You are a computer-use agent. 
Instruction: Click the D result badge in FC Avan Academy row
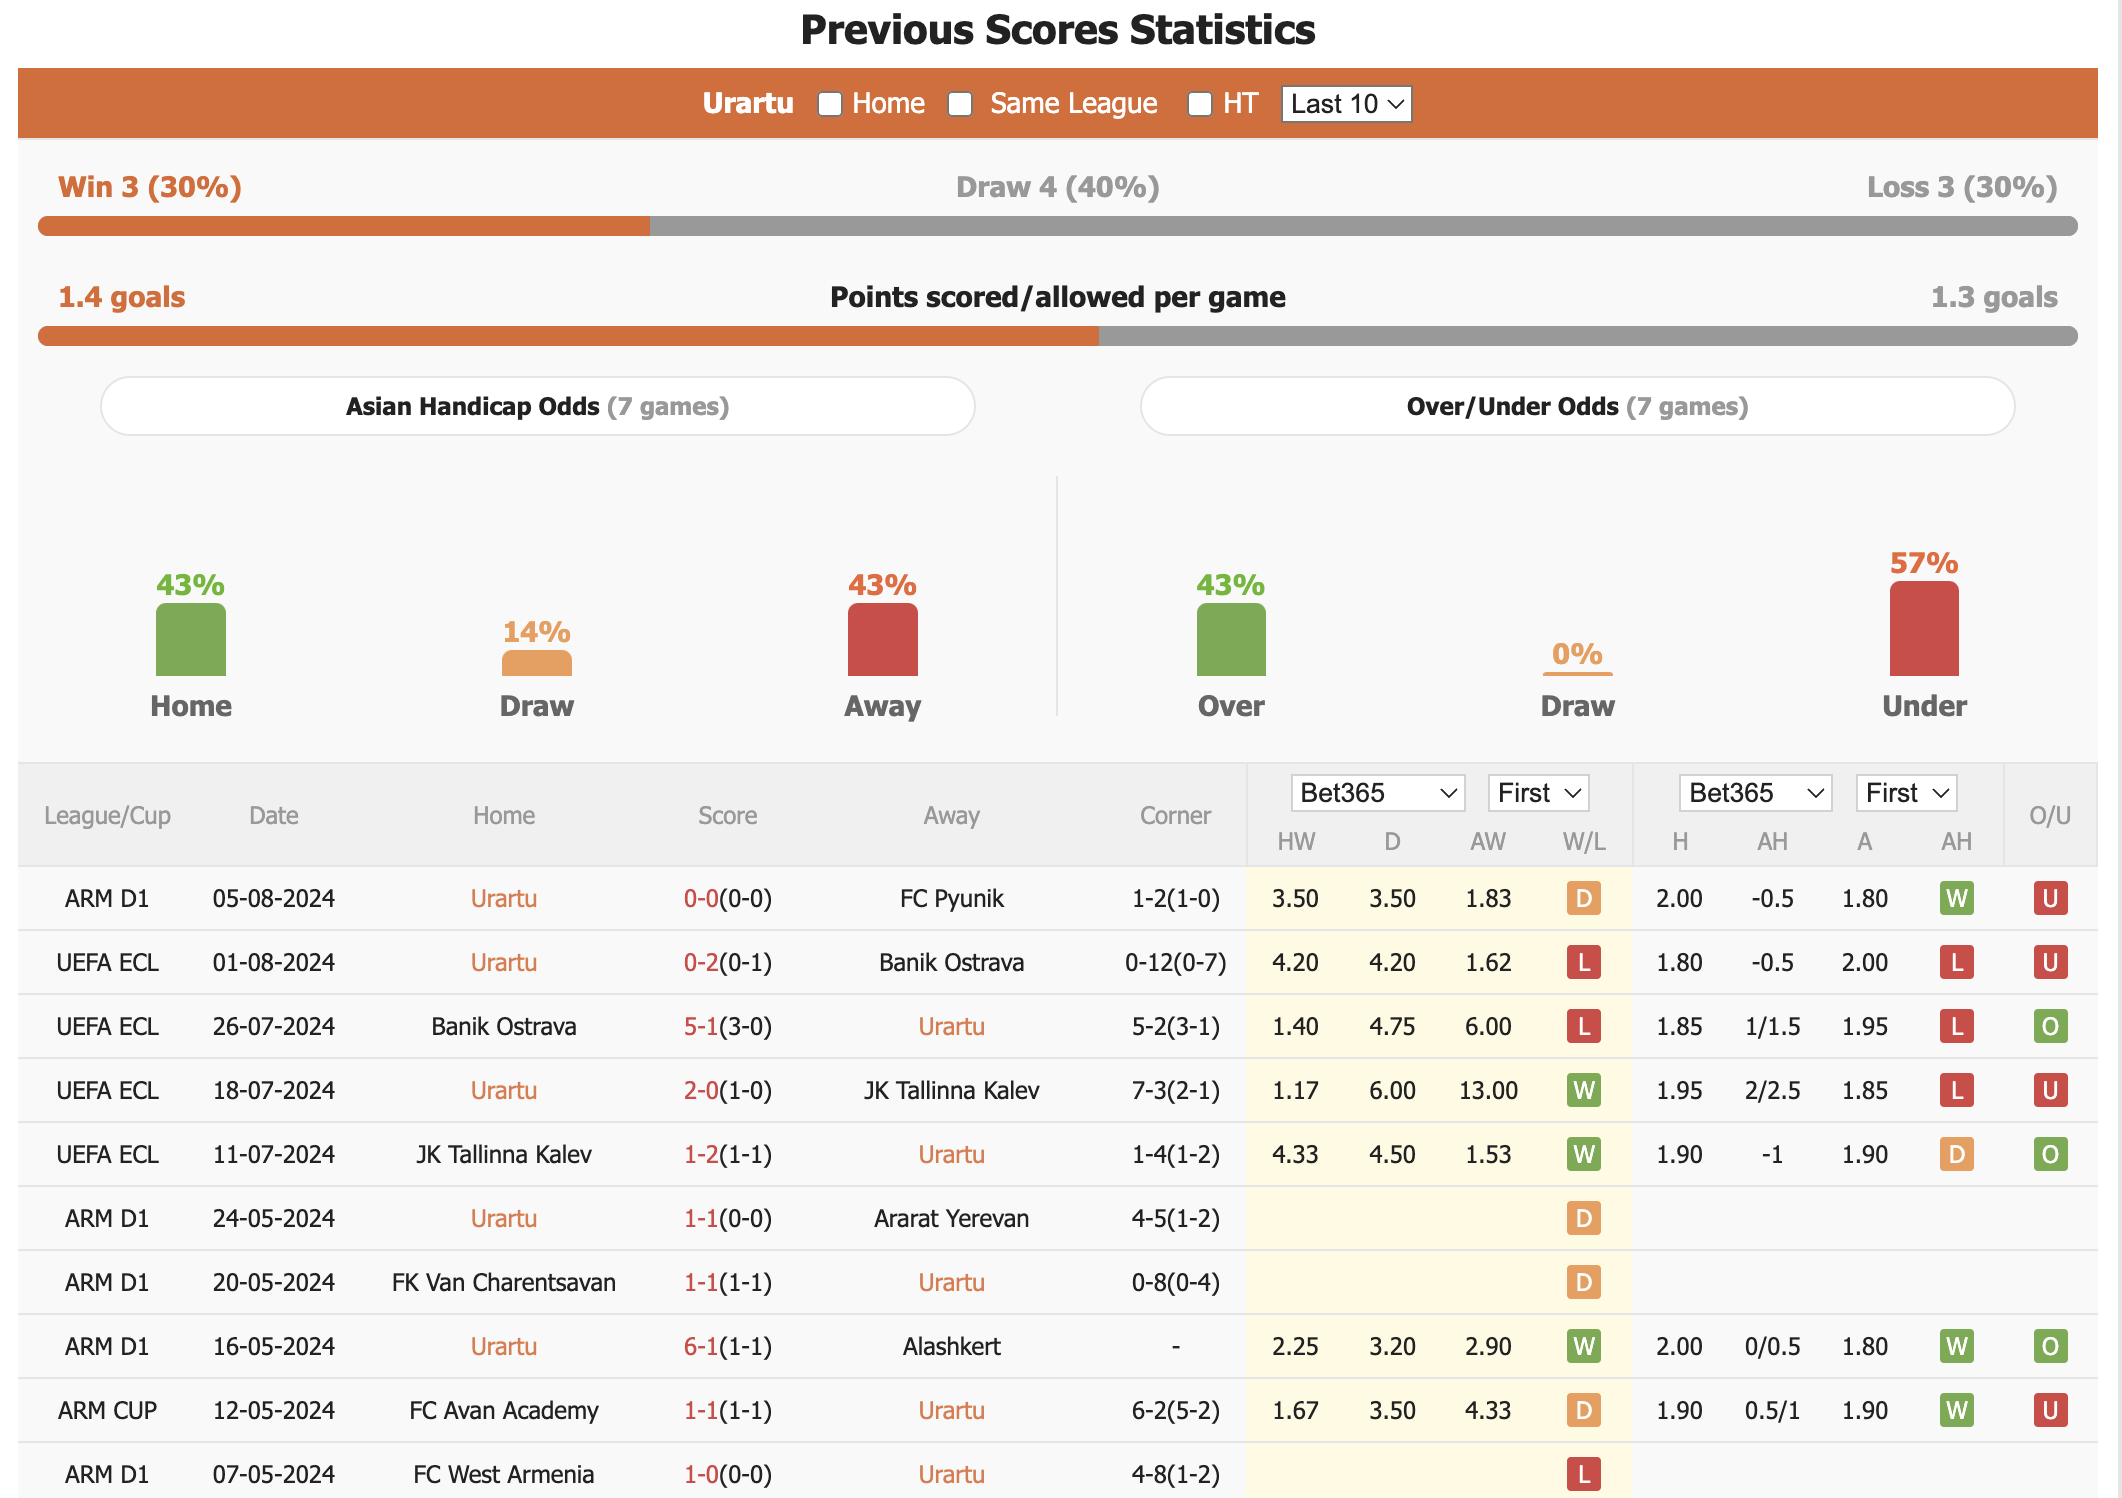1584,1410
